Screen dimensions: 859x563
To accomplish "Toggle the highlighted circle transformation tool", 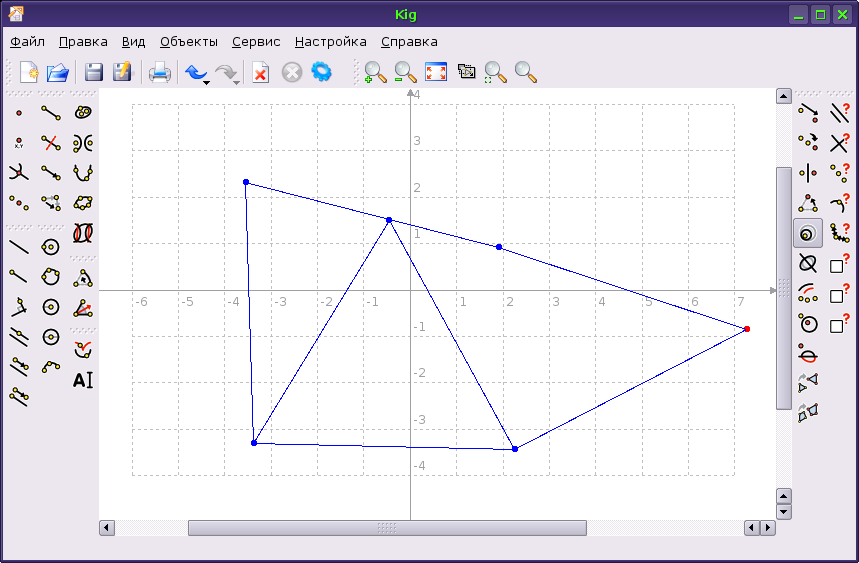I will click(x=808, y=233).
